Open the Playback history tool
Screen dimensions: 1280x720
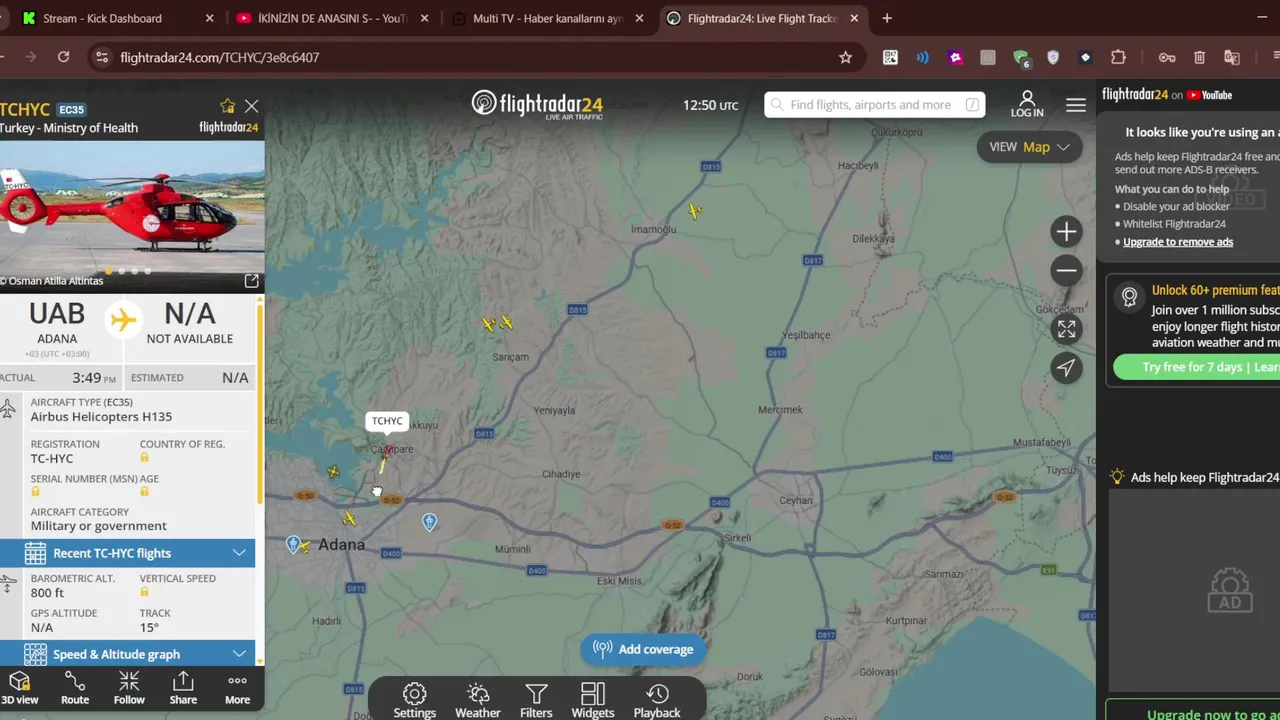[657, 700]
